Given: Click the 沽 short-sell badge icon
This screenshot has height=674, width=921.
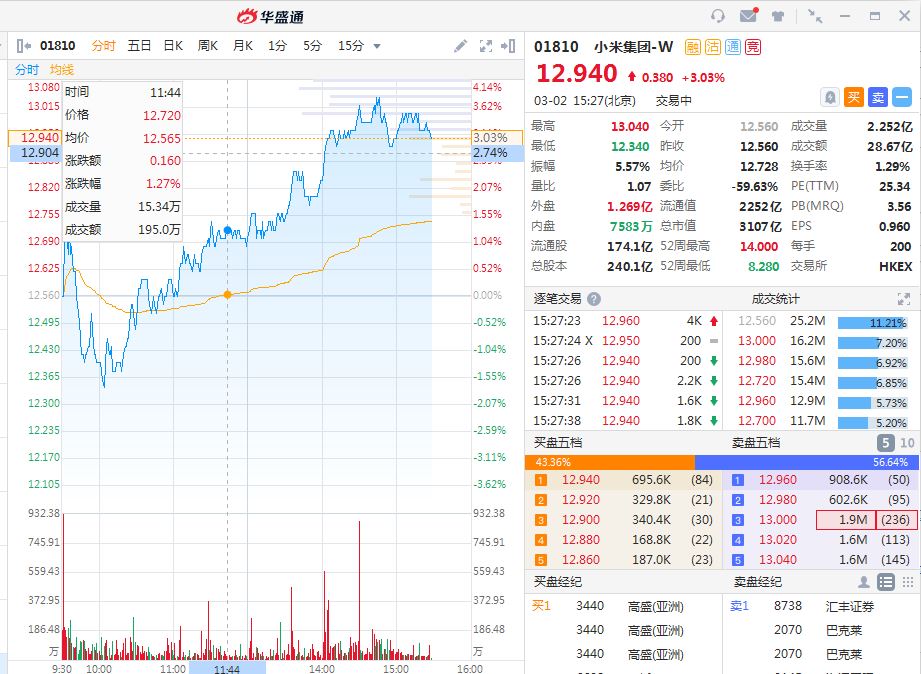Looking at the screenshot, I should coord(713,47).
